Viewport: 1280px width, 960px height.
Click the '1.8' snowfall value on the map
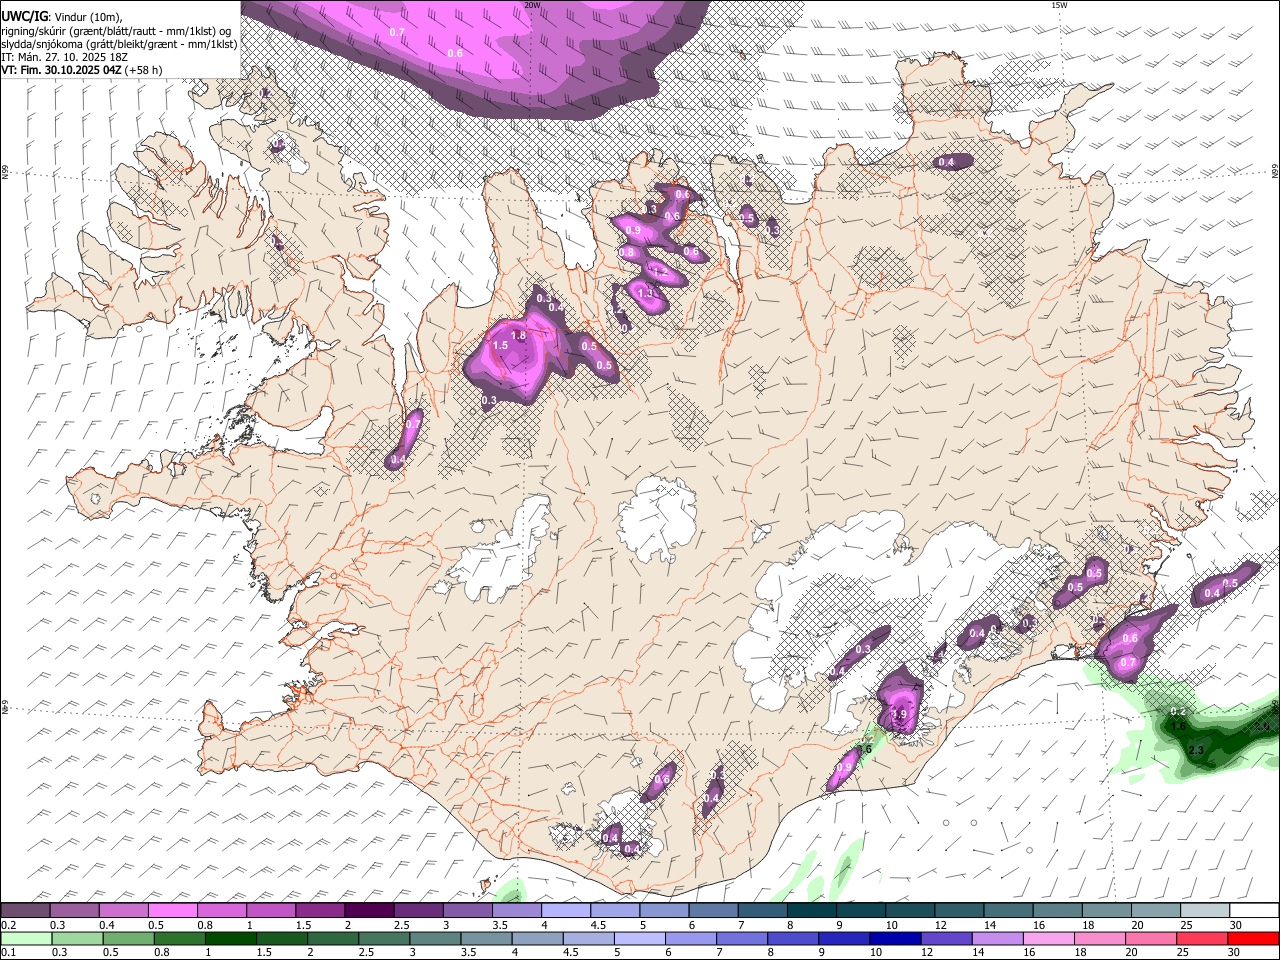pyautogui.click(x=518, y=336)
